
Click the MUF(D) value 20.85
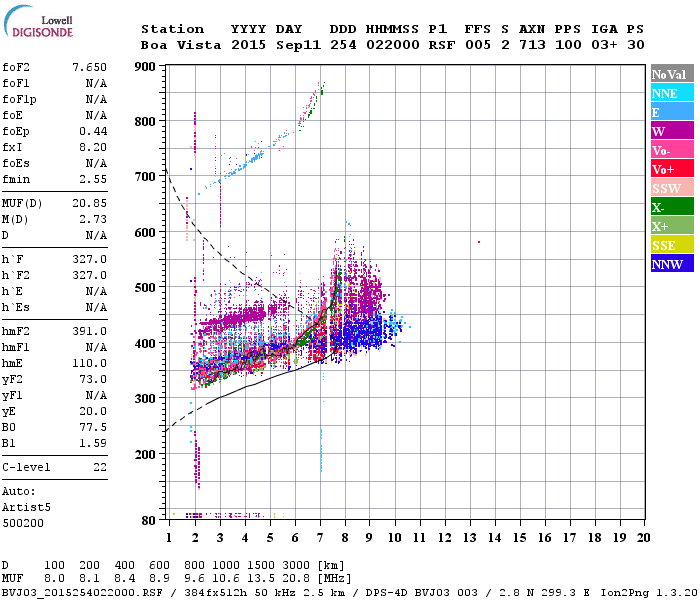coord(89,203)
